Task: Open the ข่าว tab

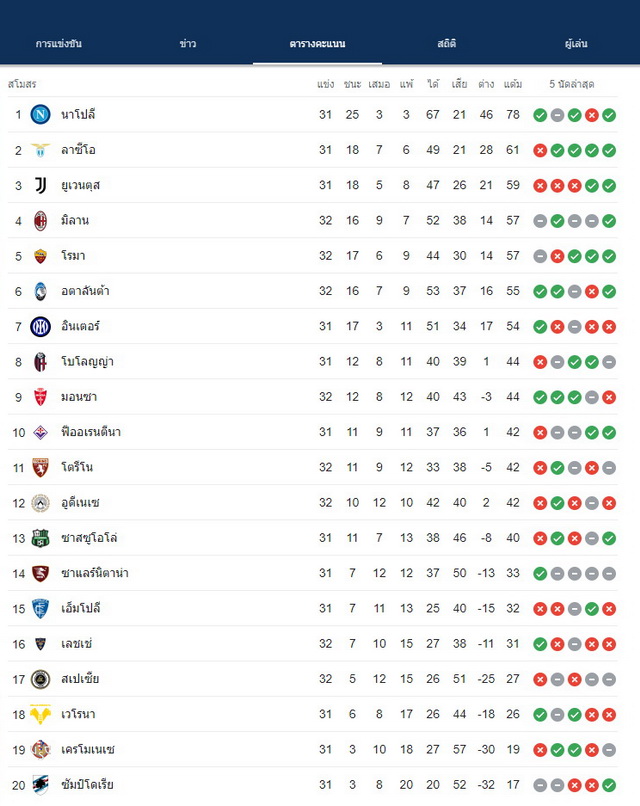Action: pyautogui.click(x=188, y=44)
